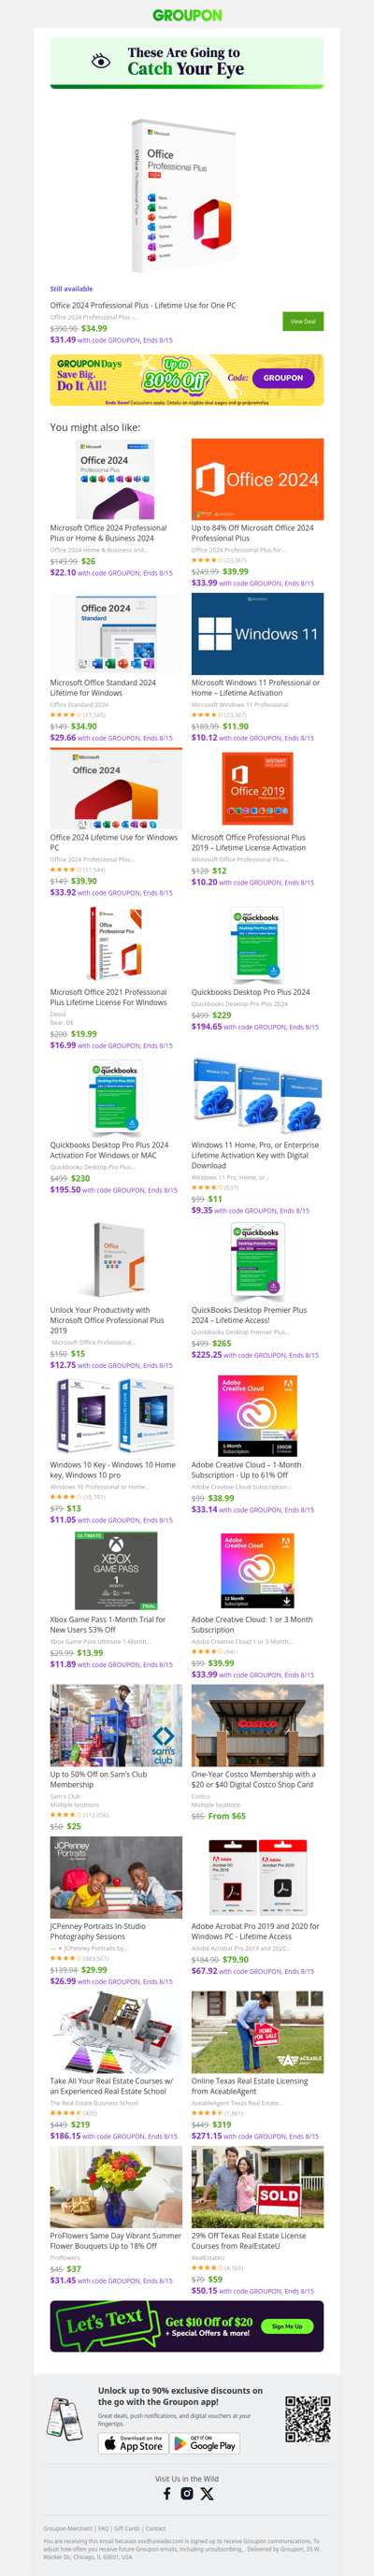Open the Costco membership deal title

point(253,1779)
